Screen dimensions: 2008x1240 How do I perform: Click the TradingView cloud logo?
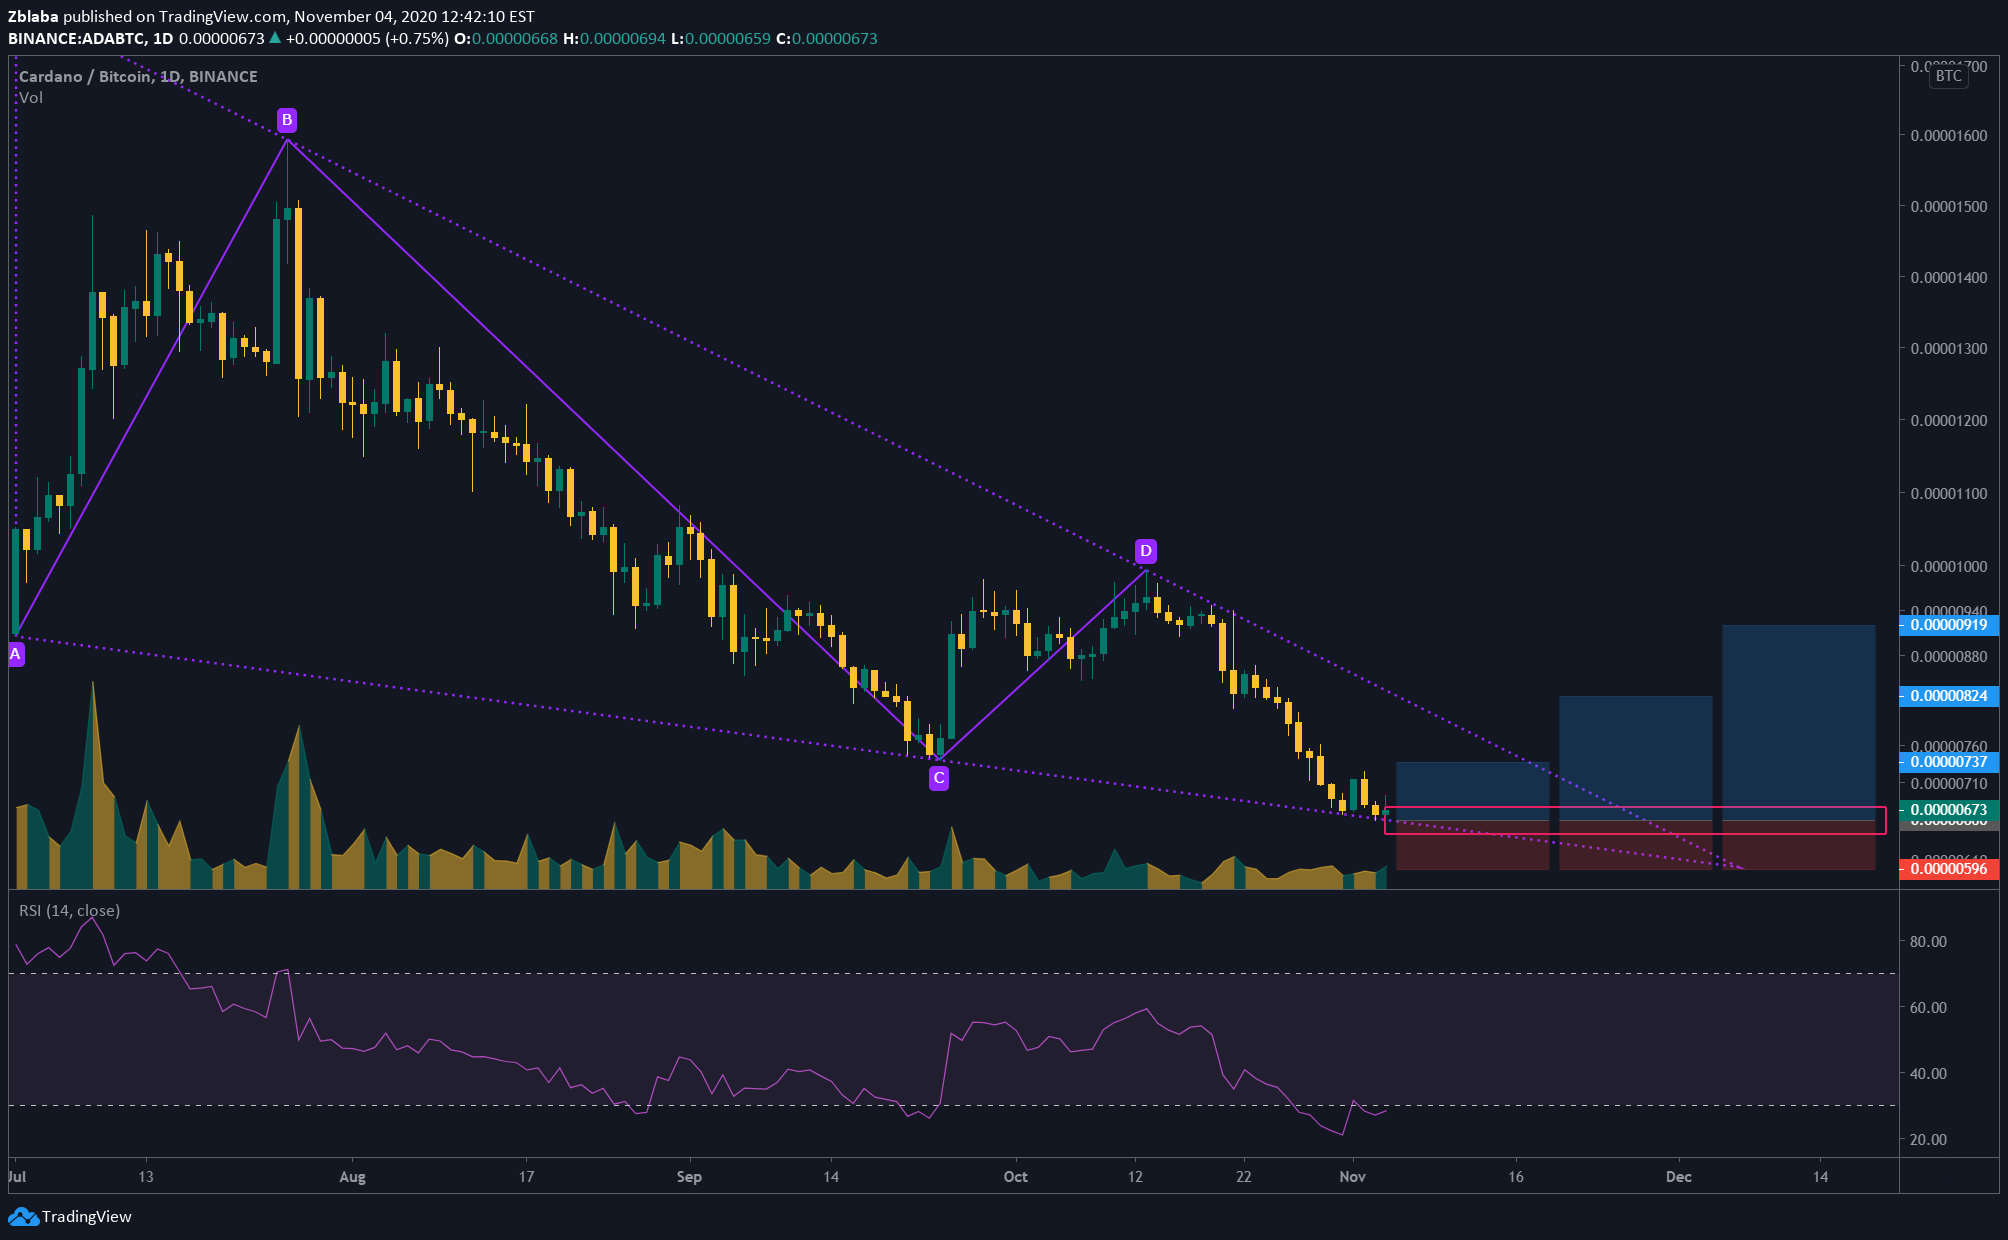(22, 1216)
